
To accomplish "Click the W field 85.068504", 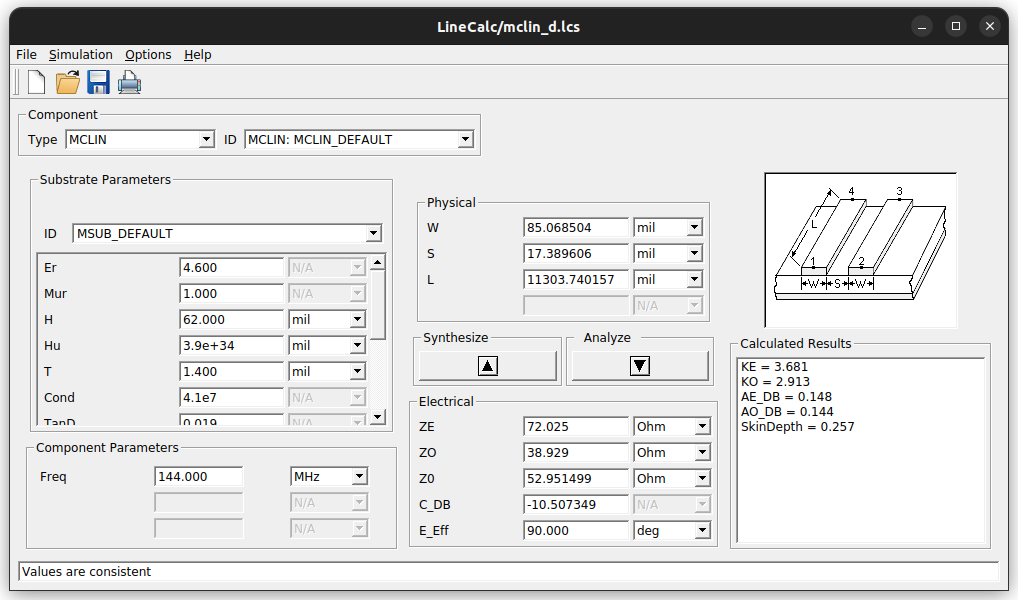I will pyautogui.click(x=576, y=227).
